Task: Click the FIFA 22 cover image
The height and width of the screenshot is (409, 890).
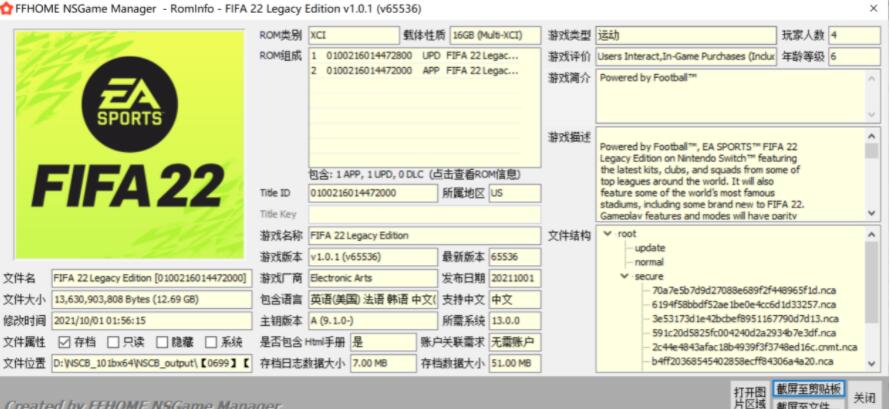Action: click(129, 145)
